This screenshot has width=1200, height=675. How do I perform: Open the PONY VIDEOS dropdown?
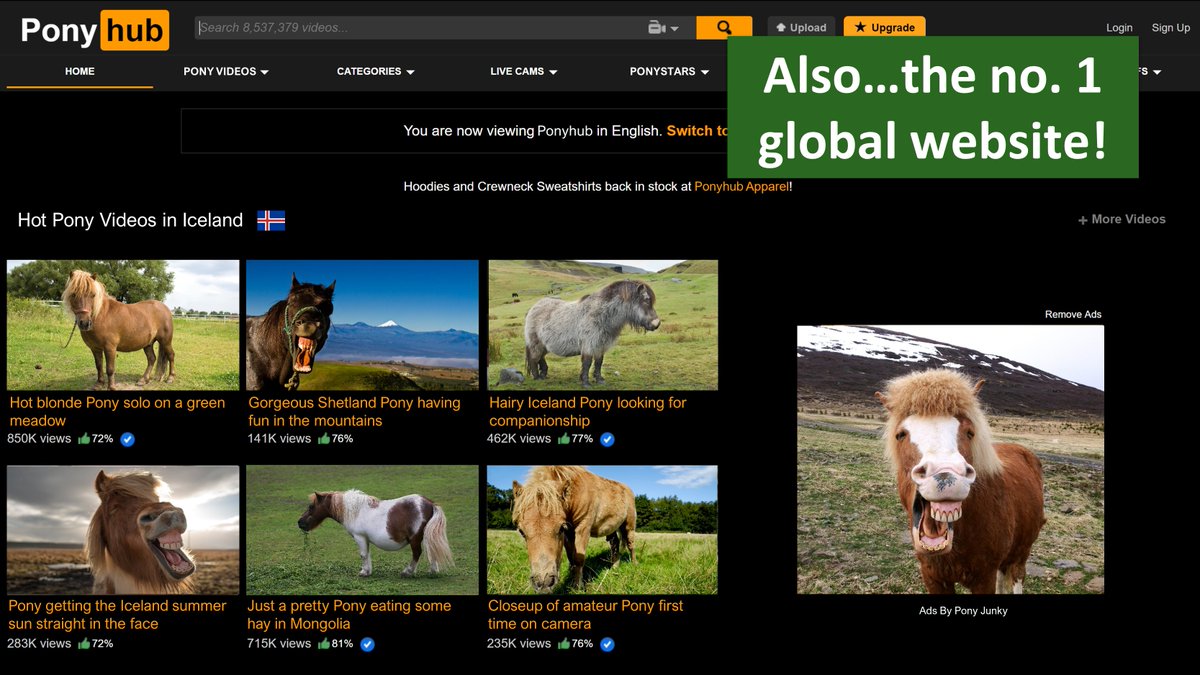pyautogui.click(x=225, y=71)
